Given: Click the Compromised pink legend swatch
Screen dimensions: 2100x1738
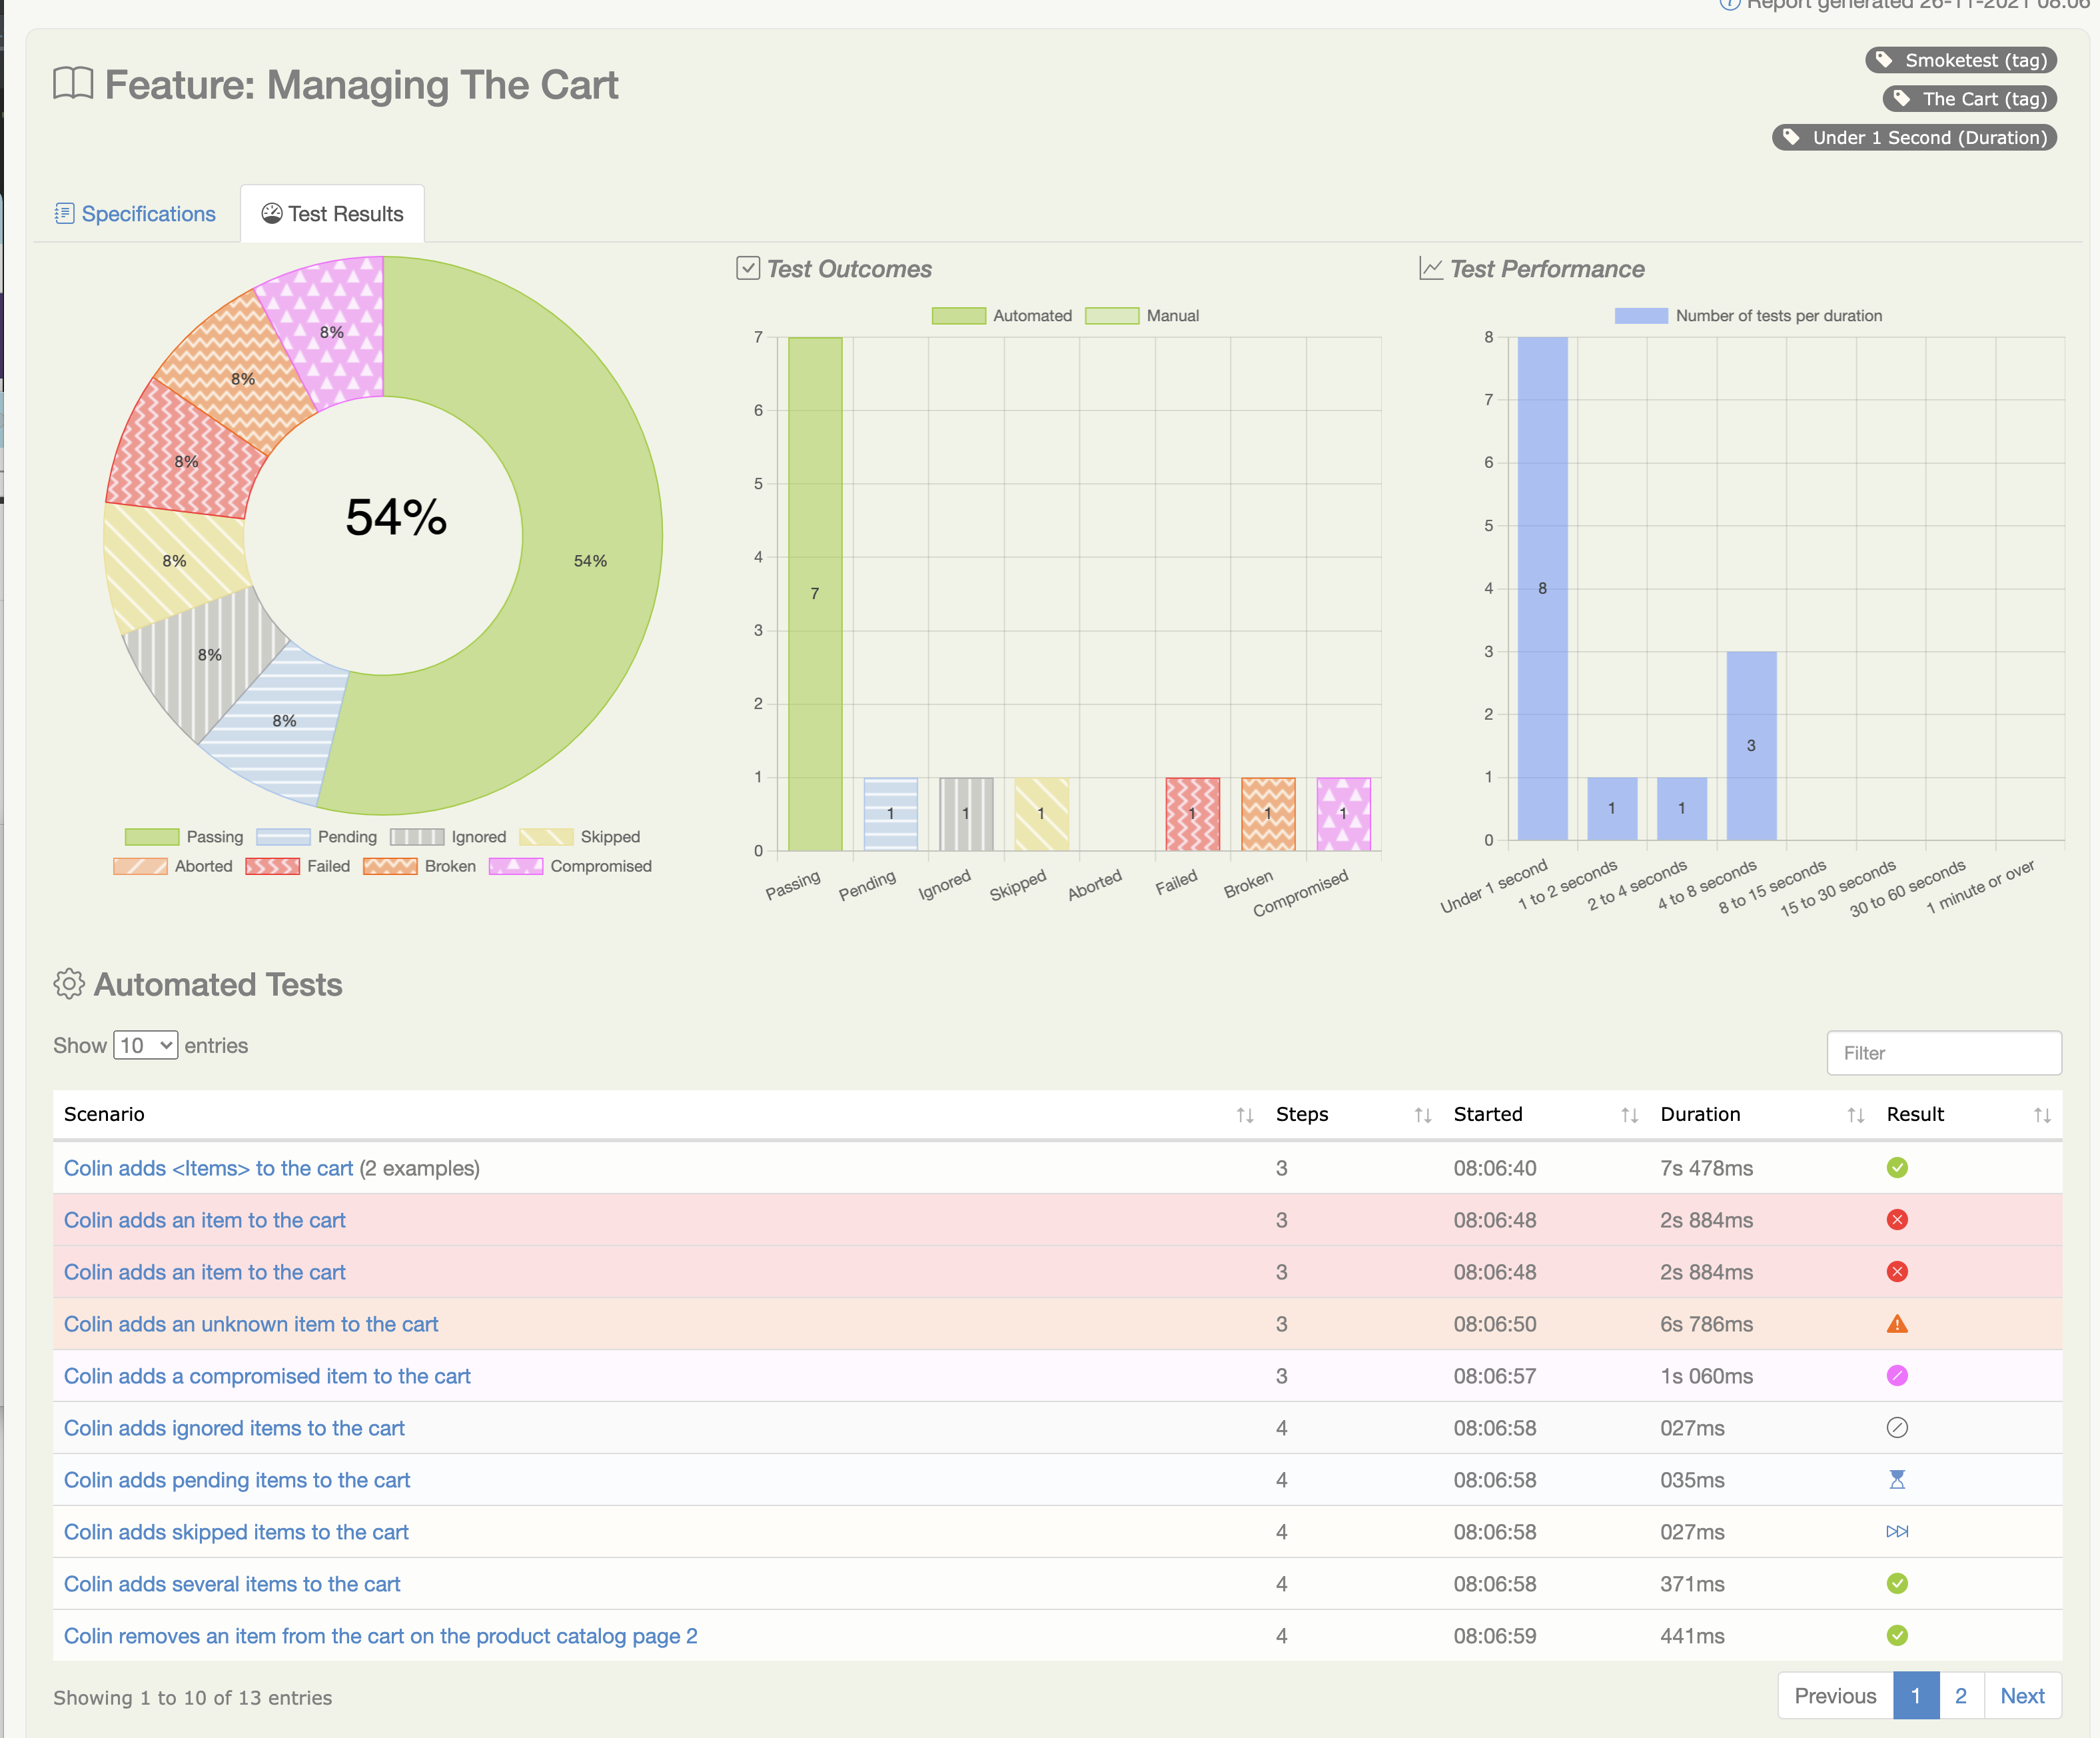Looking at the screenshot, I should [515, 866].
